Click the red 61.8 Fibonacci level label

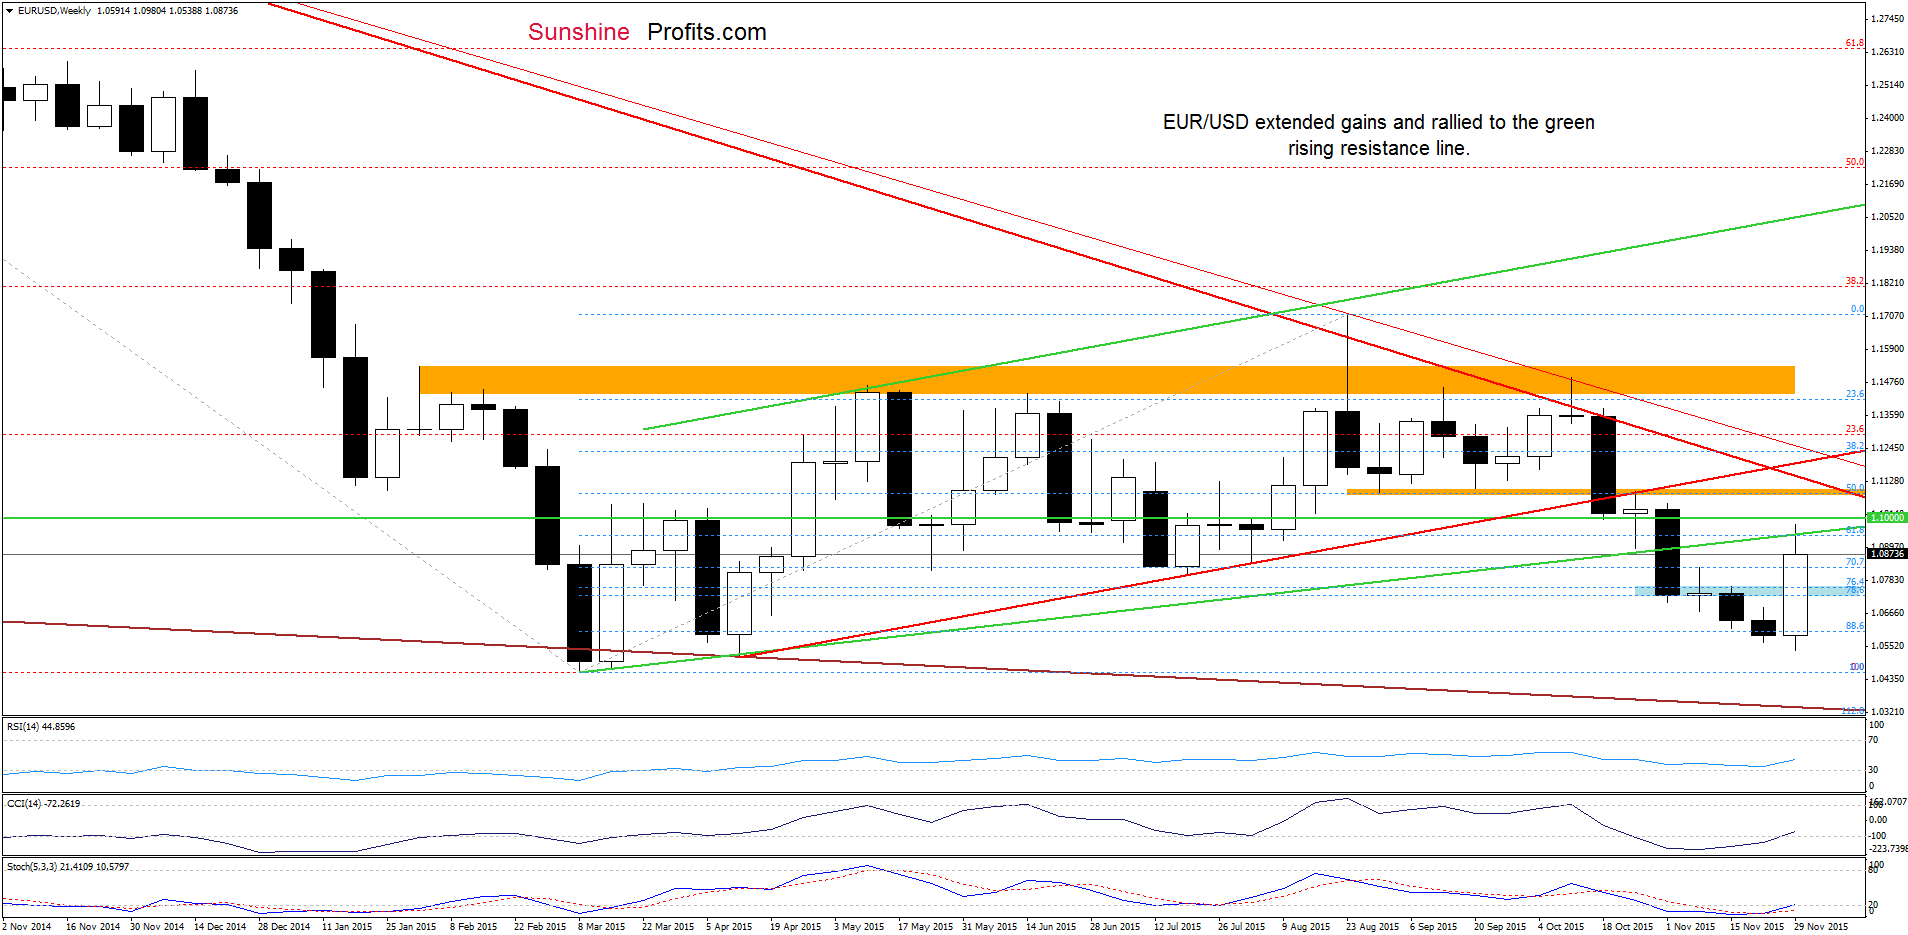(1855, 43)
